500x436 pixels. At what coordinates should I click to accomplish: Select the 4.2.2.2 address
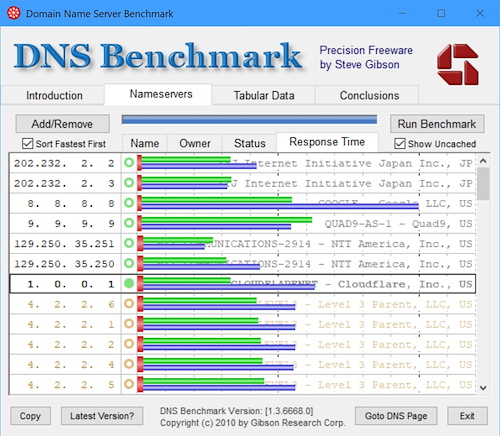pos(71,345)
